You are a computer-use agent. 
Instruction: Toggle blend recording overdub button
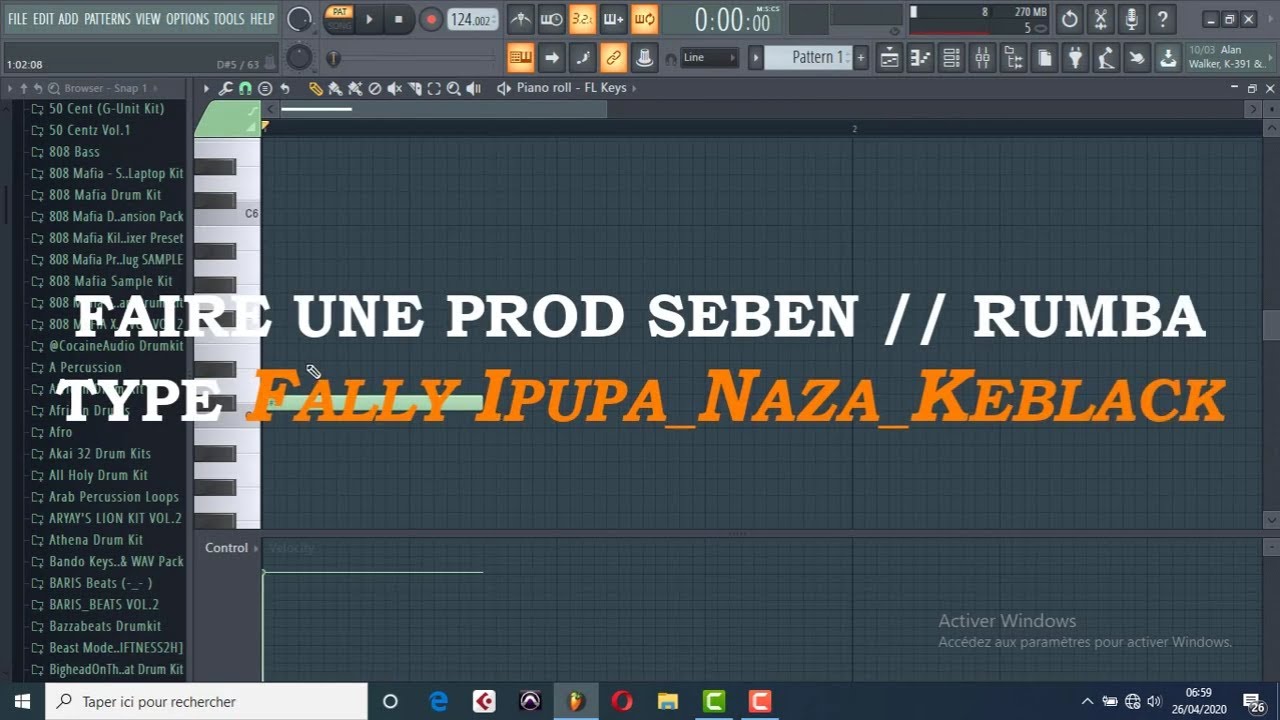613,19
